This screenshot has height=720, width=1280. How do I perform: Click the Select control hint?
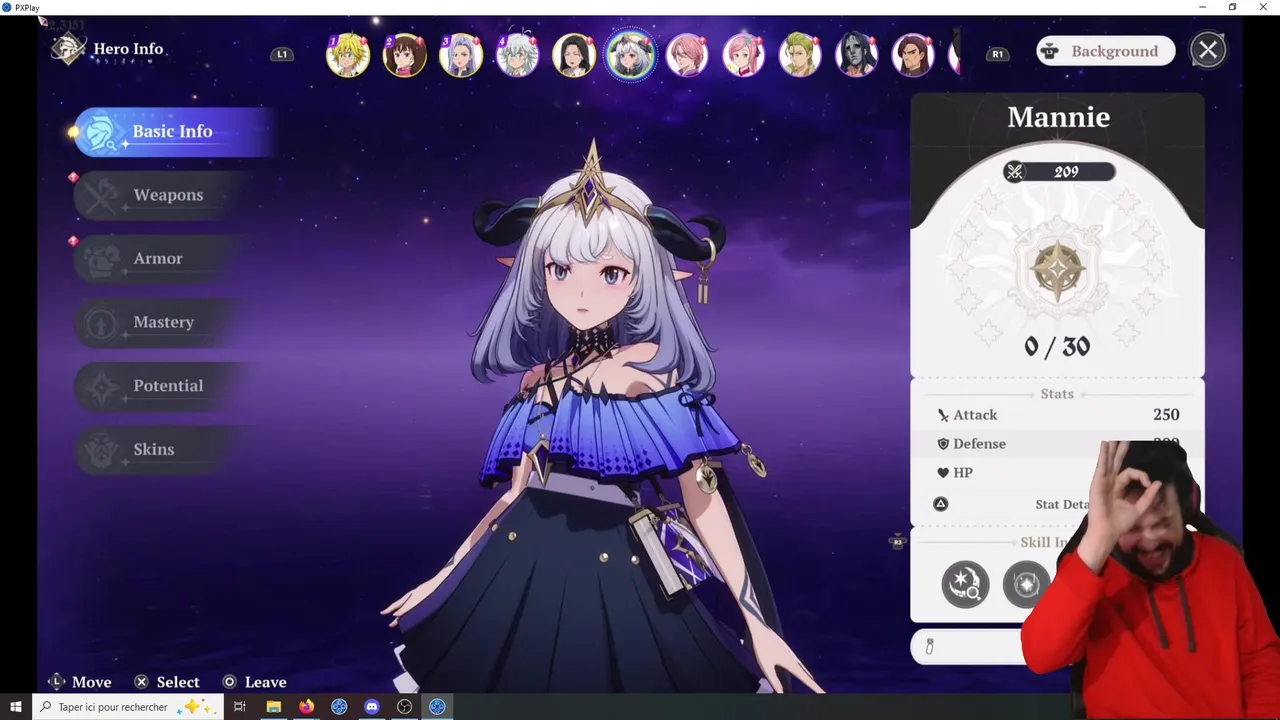[167, 682]
